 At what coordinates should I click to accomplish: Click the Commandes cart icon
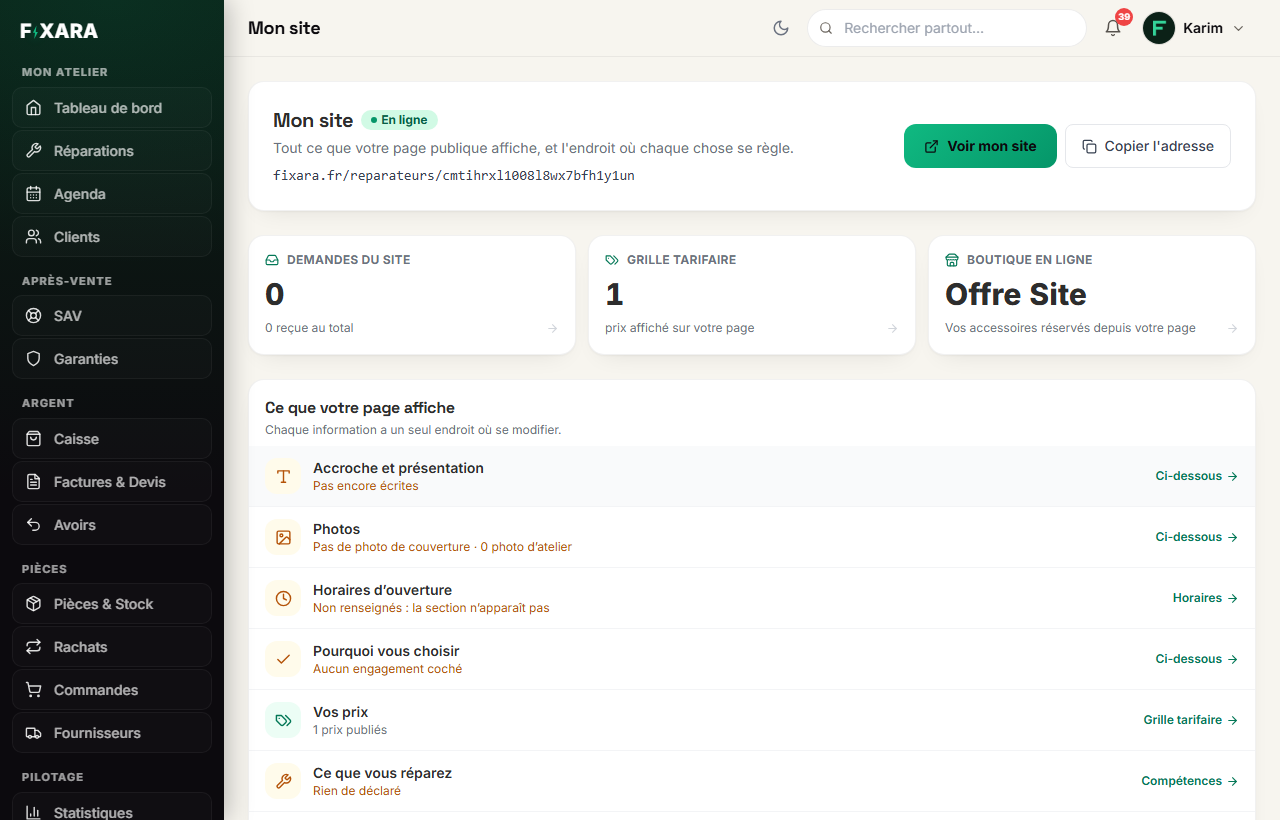(x=34, y=690)
